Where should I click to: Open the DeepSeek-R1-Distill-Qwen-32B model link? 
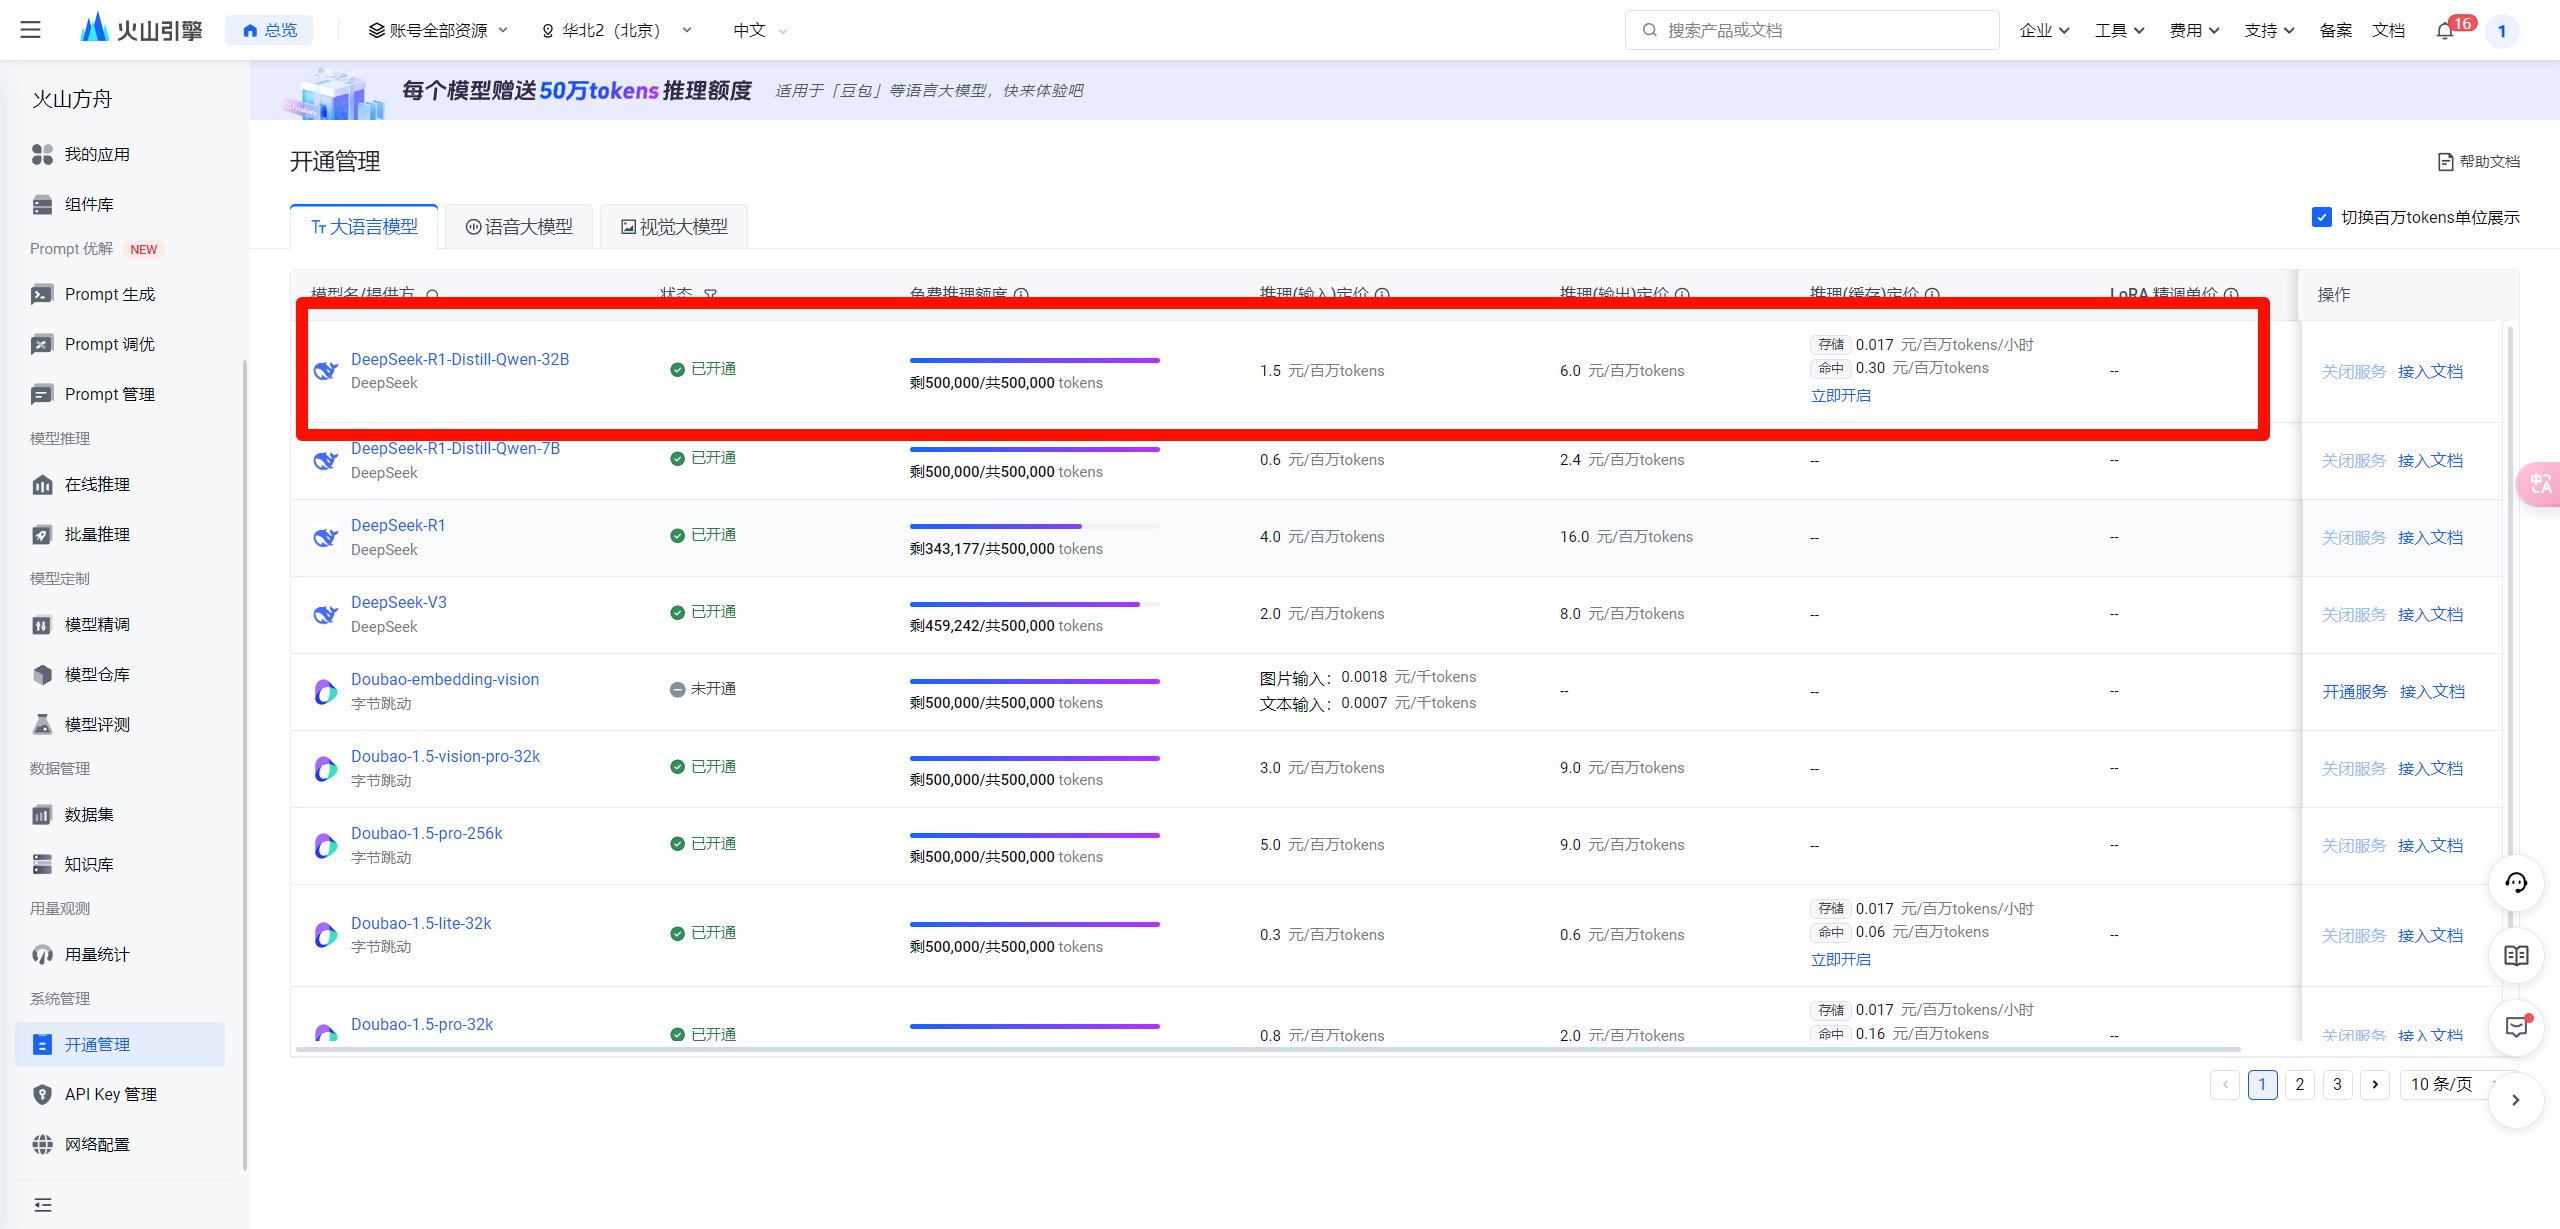[460, 359]
